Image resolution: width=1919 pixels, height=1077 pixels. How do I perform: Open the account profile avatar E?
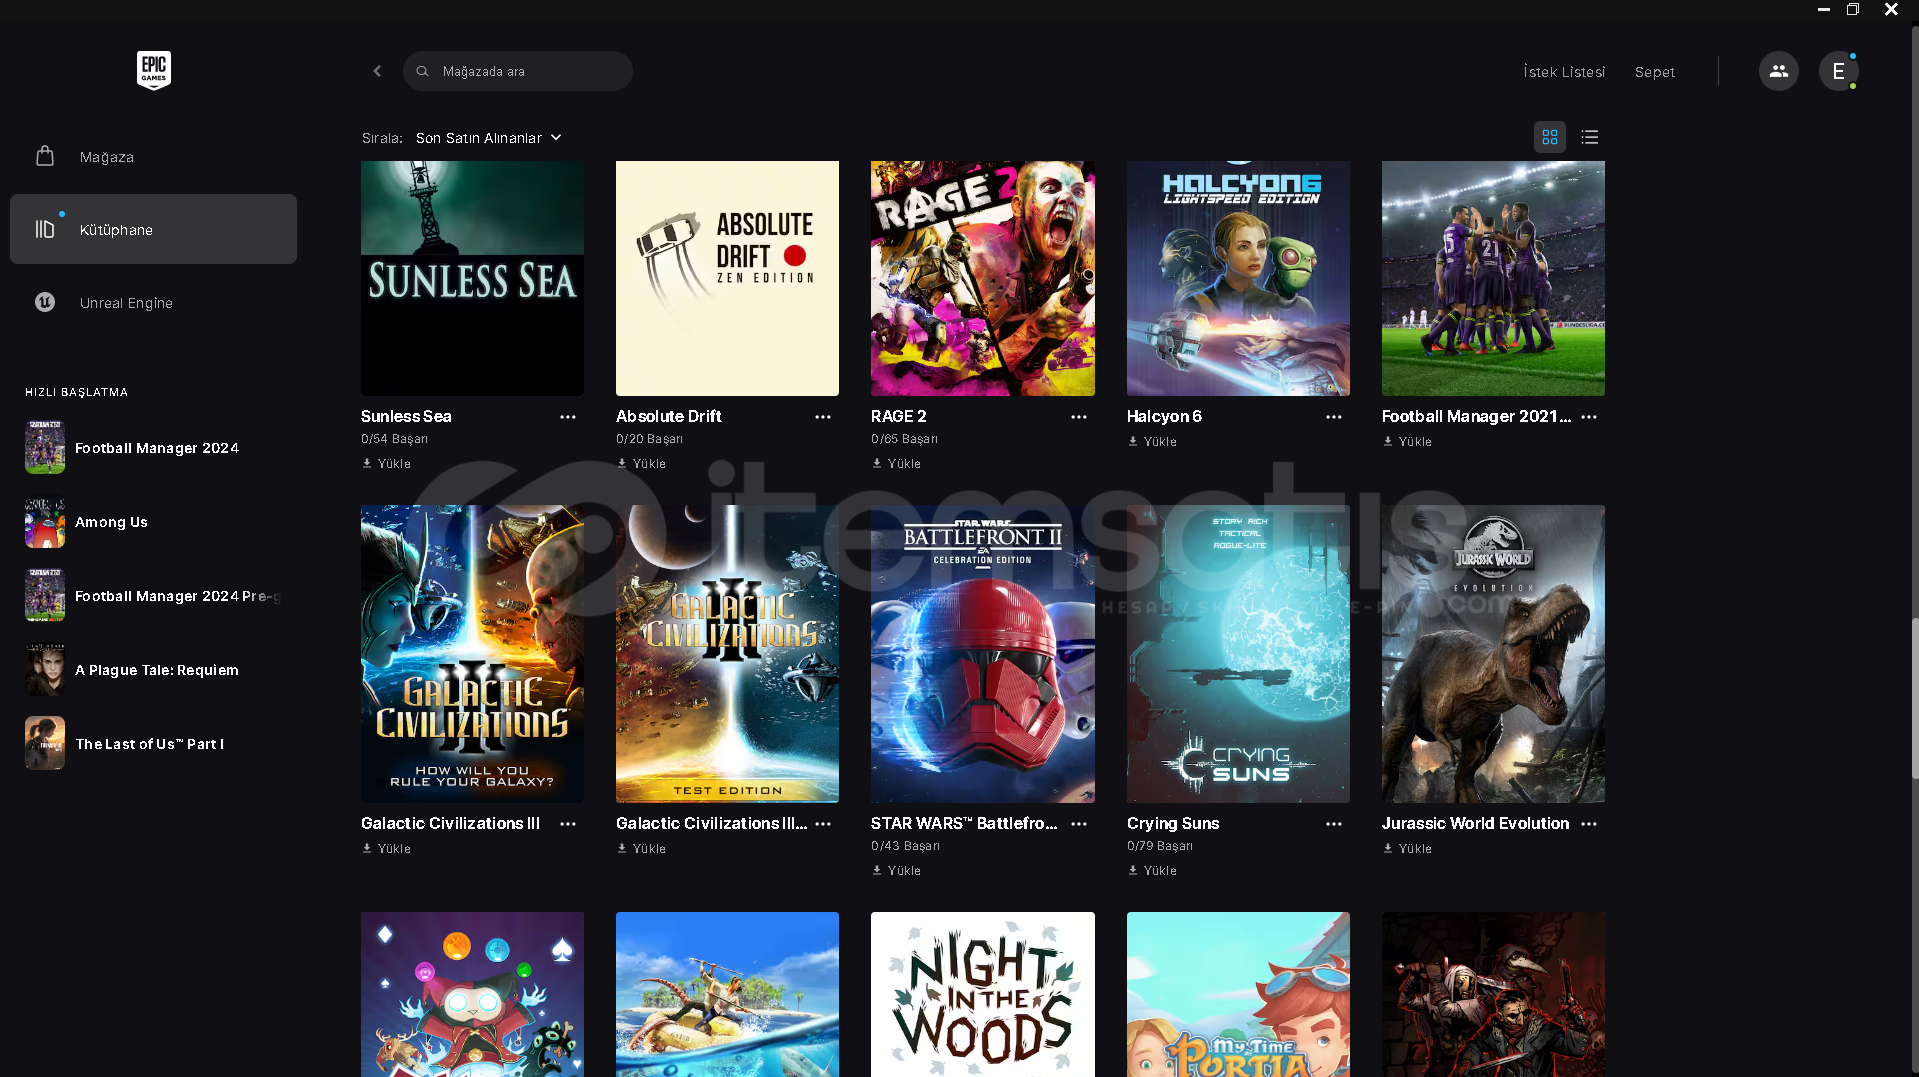click(1838, 71)
